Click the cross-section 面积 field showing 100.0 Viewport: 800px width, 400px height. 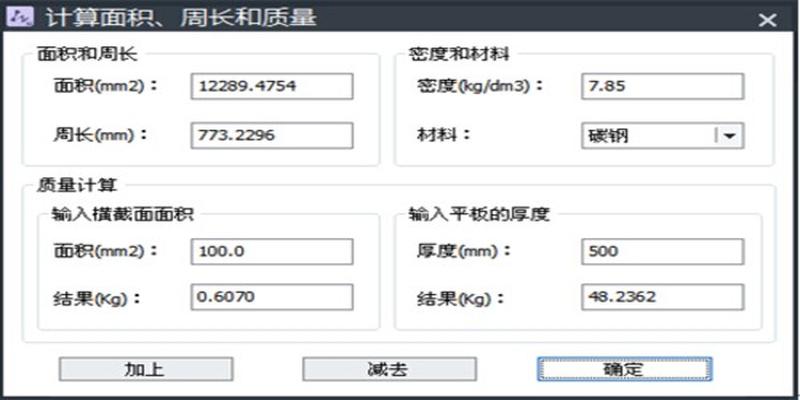pos(272,252)
